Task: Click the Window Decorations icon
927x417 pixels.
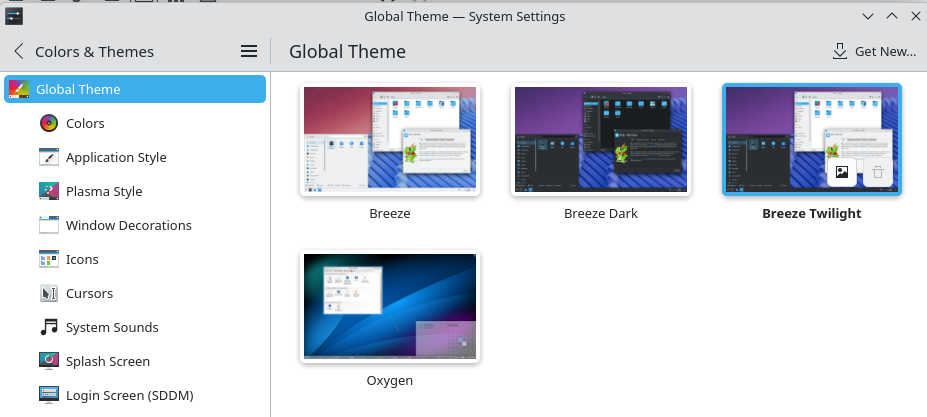Action: tap(49, 225)
